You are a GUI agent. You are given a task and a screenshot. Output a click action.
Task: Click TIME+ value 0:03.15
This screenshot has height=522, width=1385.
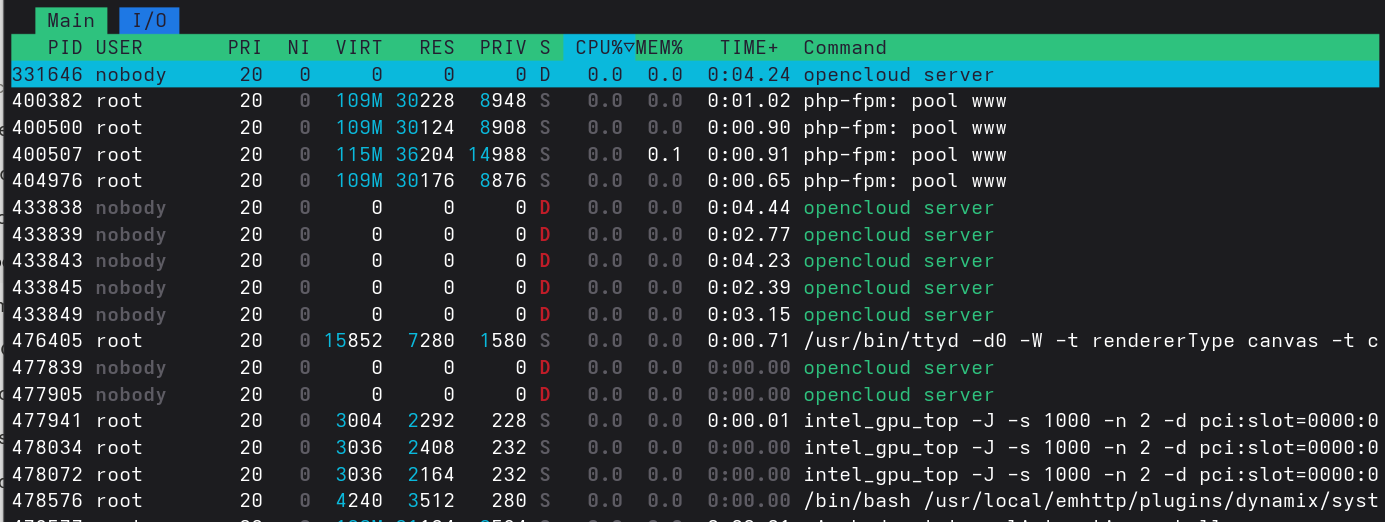[x=749, y=314]
